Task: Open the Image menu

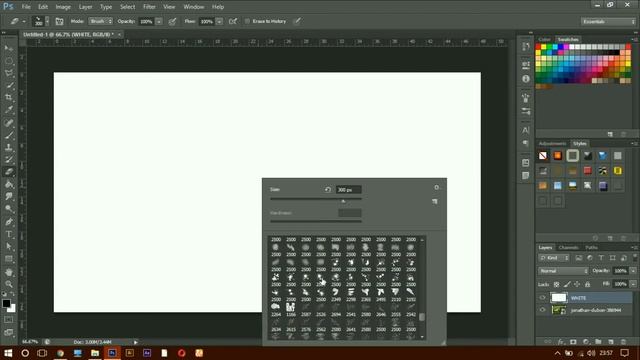Action: (x=63, y=7)
